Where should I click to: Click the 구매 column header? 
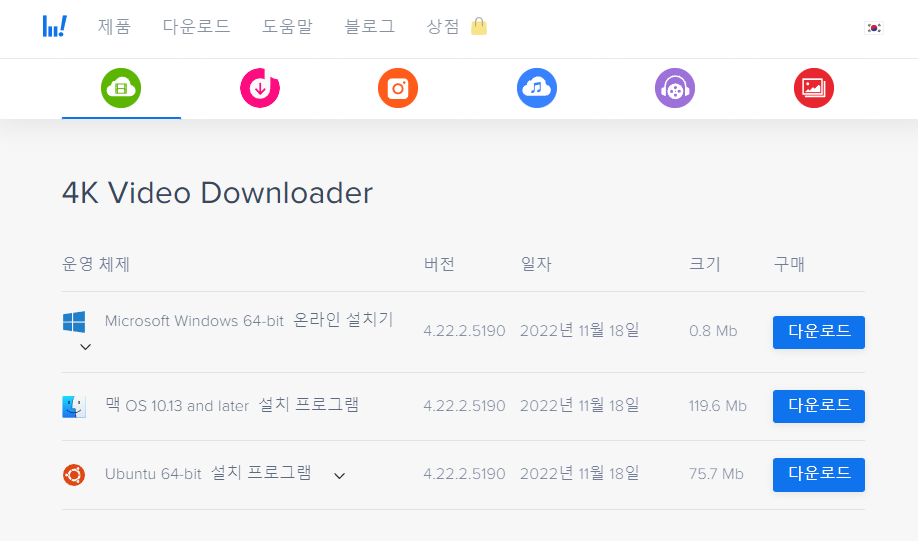click(x=789, y=264)
